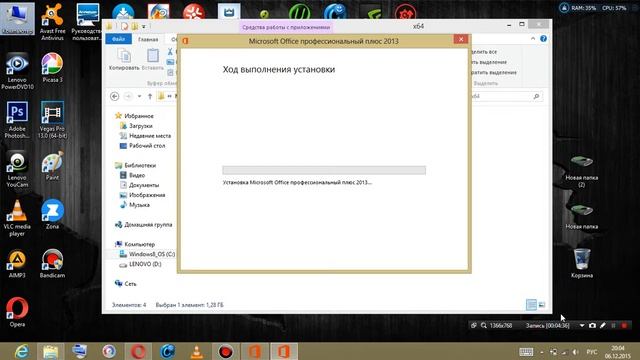Take screenshot with Bandicam camera icon
640x360 pixels.
(x=592, y=325)
